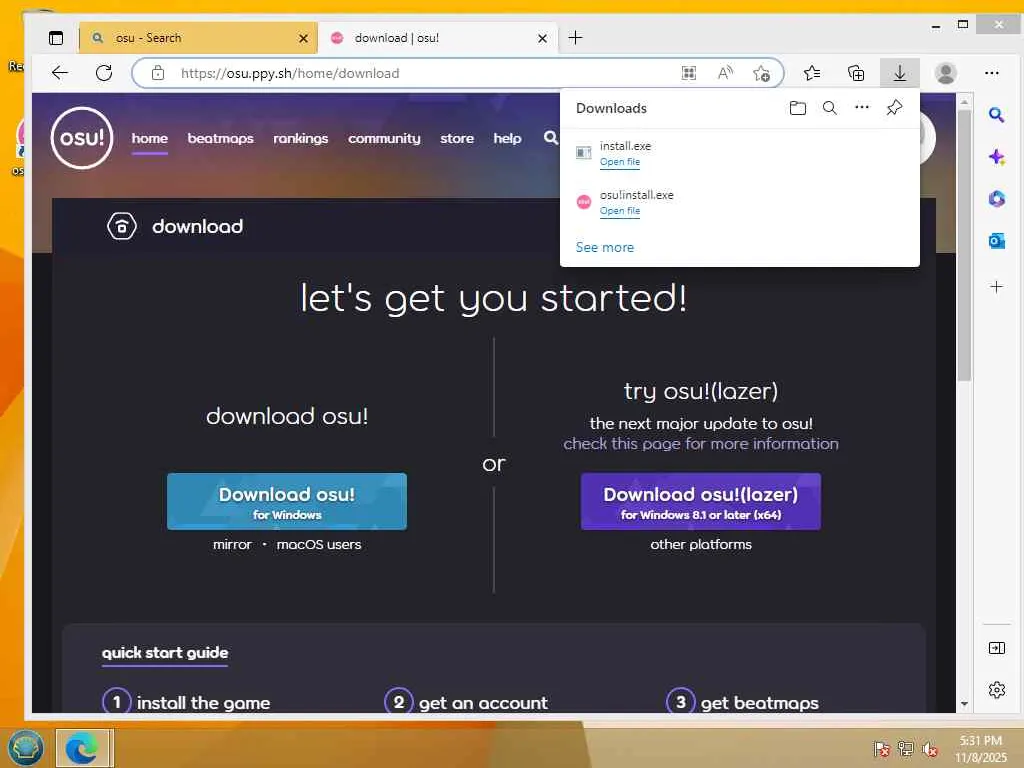The height and width of the screenshot is (768, 1024).
Task: Open the rankings menu item
Action: click(x=300, y=138)
